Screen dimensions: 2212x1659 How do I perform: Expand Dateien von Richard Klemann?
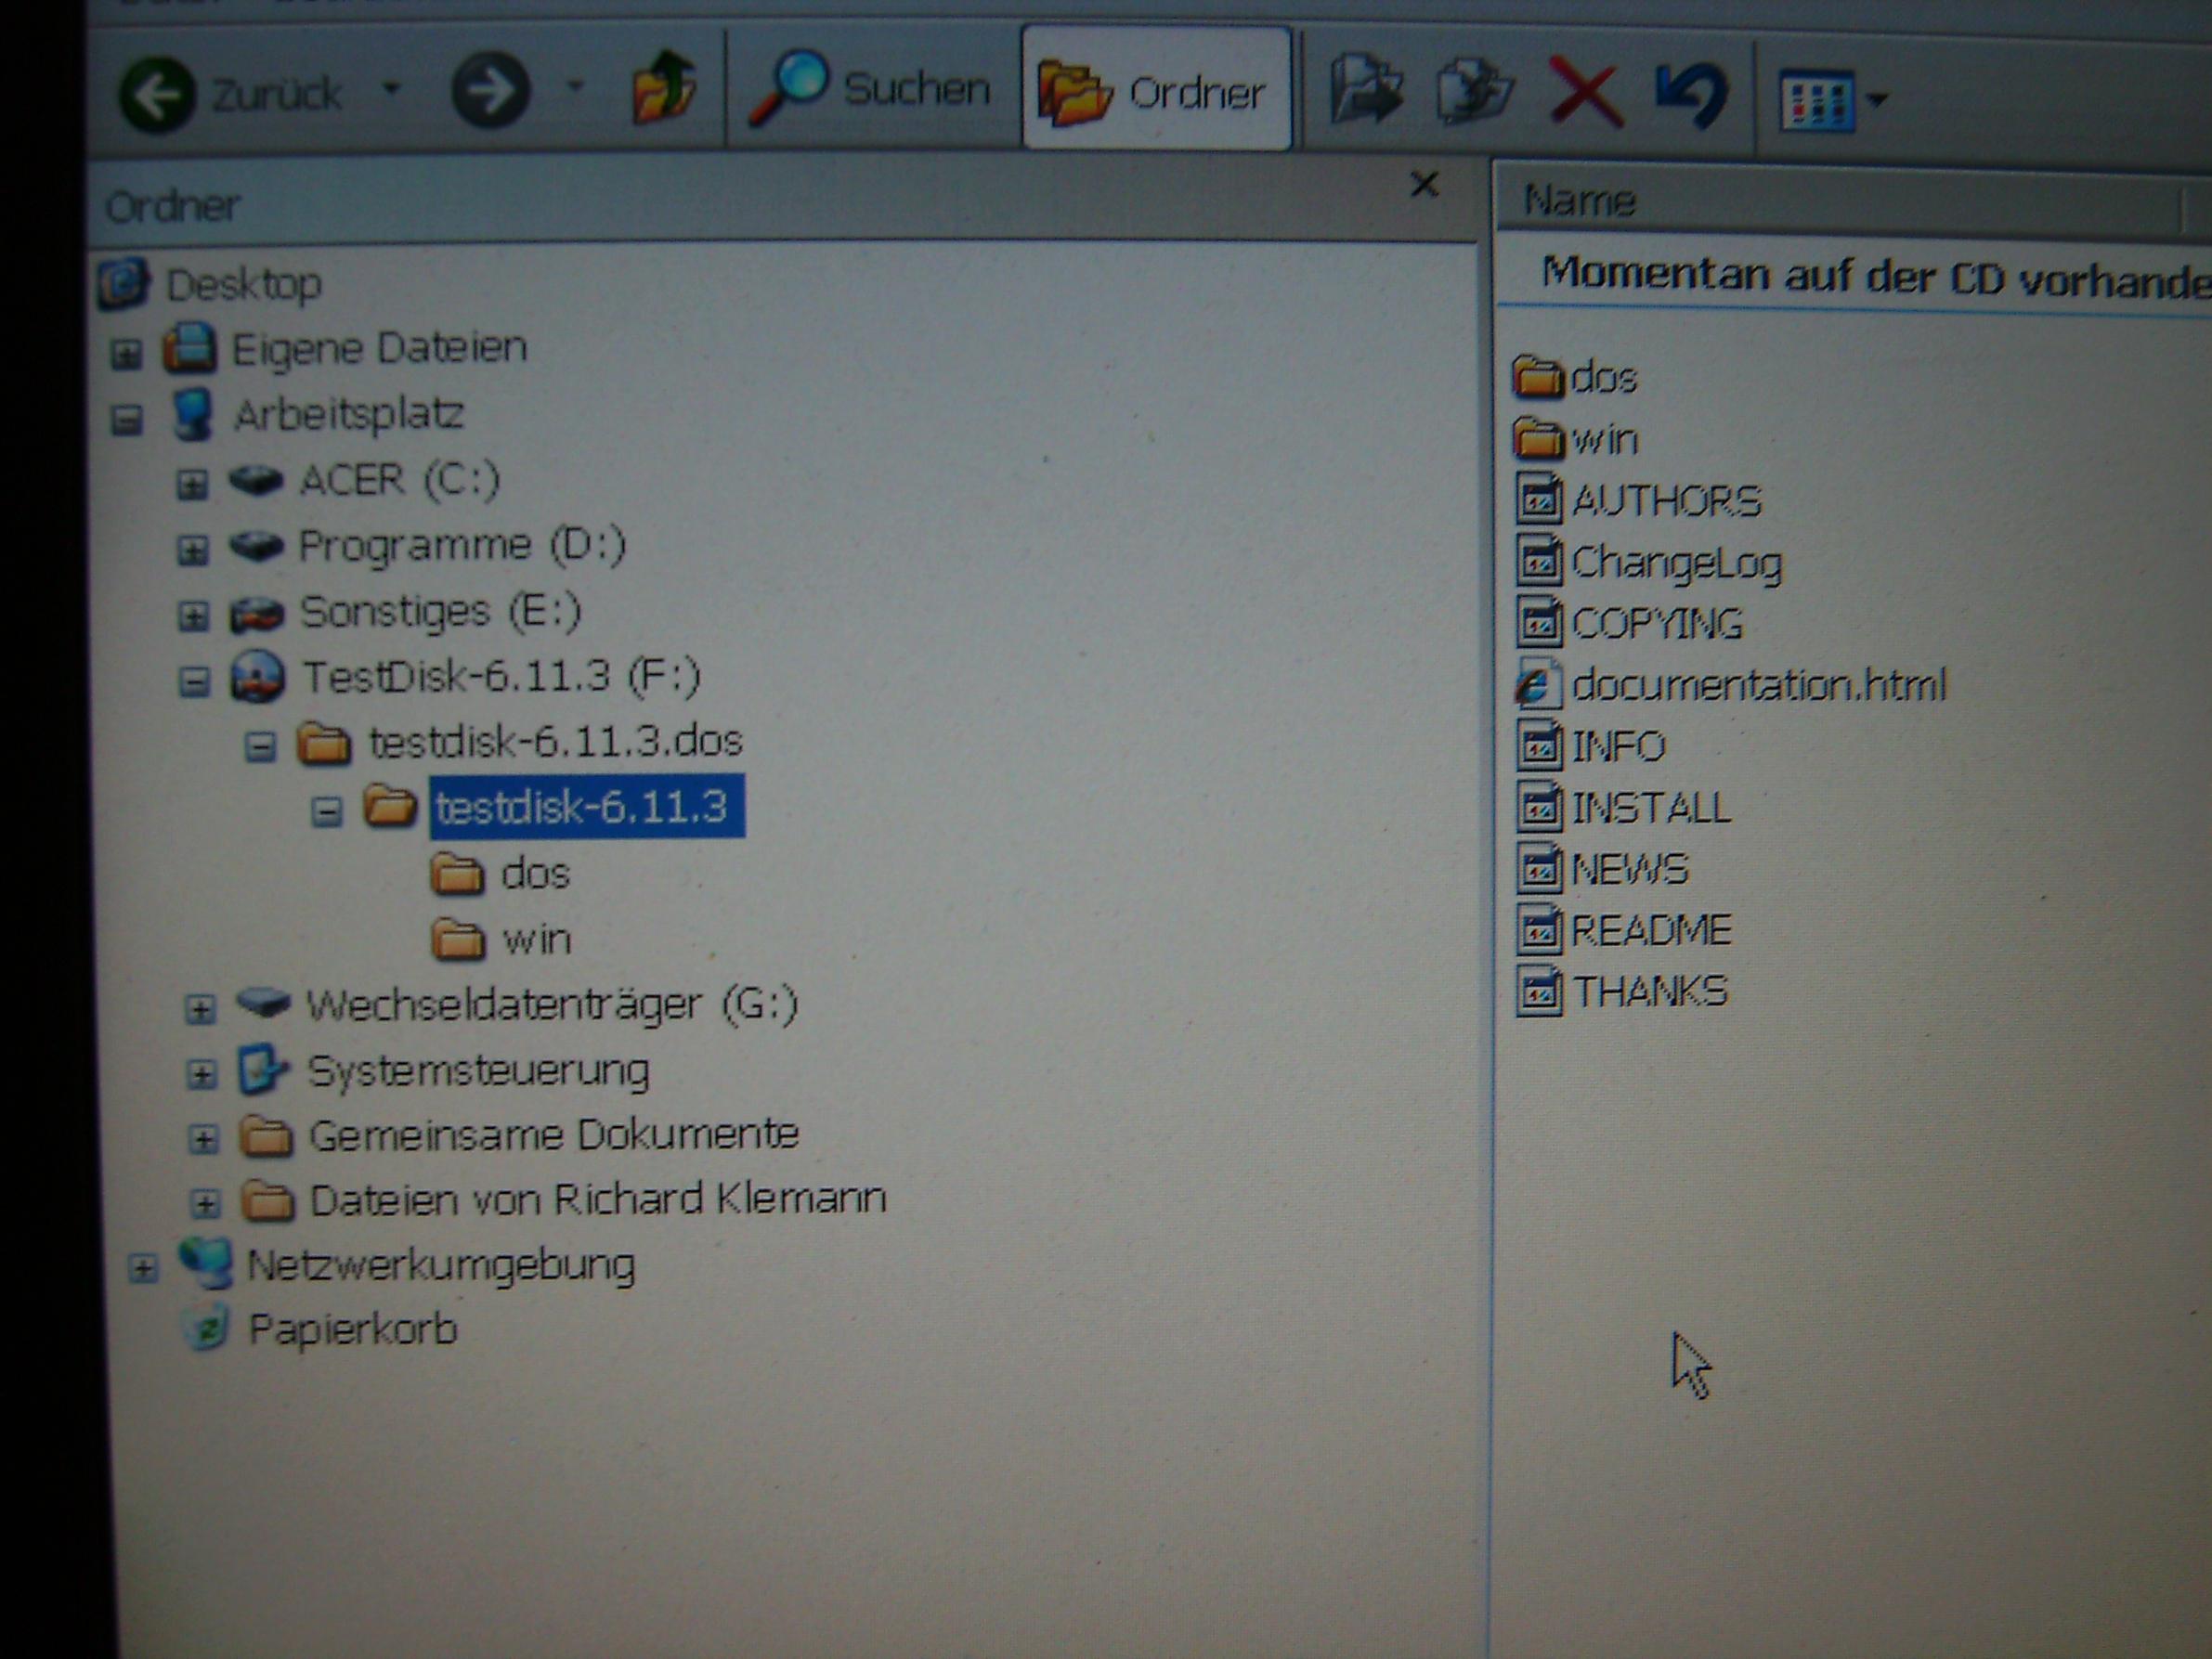tap(204, 1204)
